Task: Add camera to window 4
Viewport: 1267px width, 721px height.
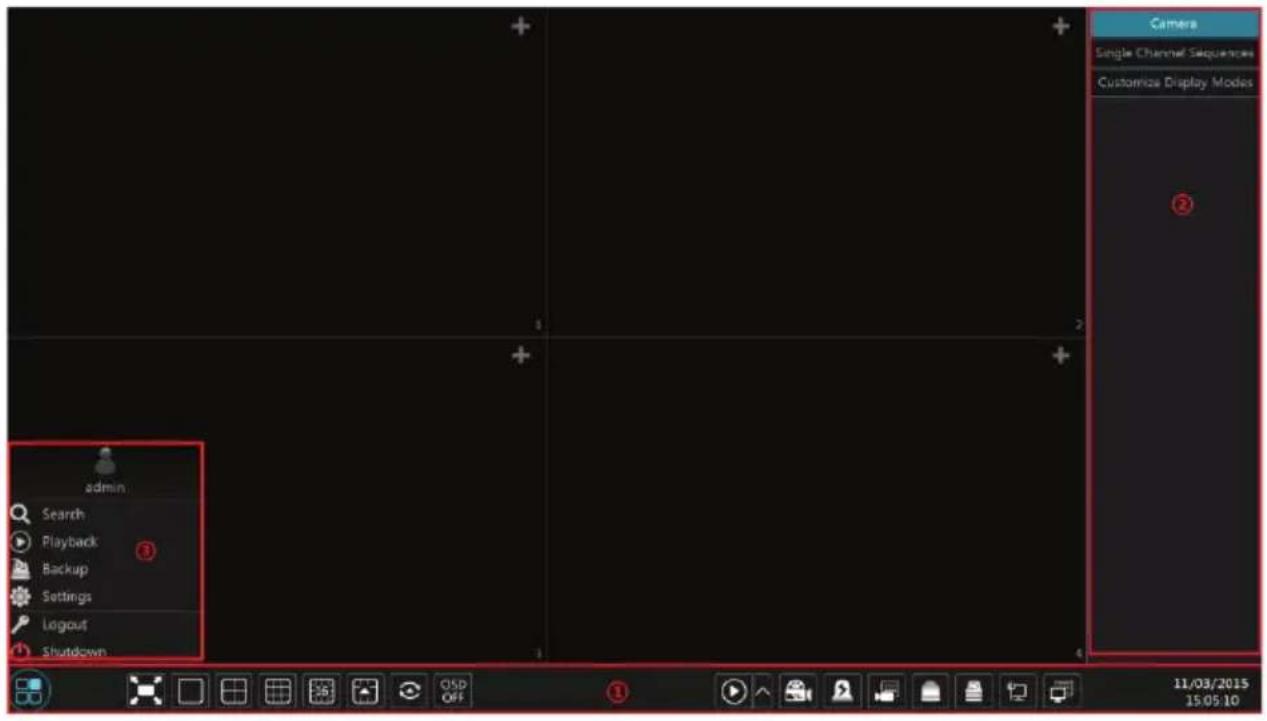Action: click(x=1061, y=355)
